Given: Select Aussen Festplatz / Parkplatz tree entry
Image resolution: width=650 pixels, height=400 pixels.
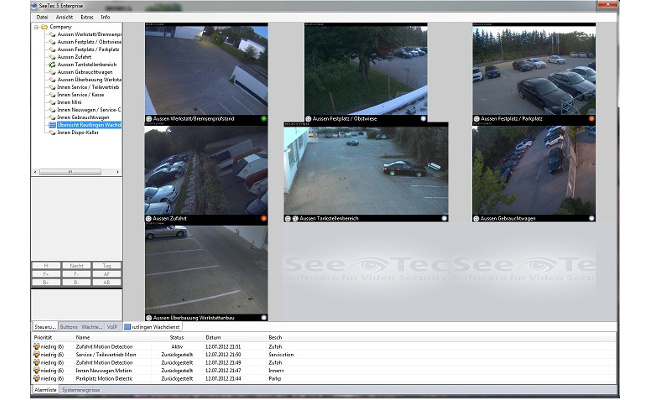Looking at the screenshot, I should (x=88, y=49).
